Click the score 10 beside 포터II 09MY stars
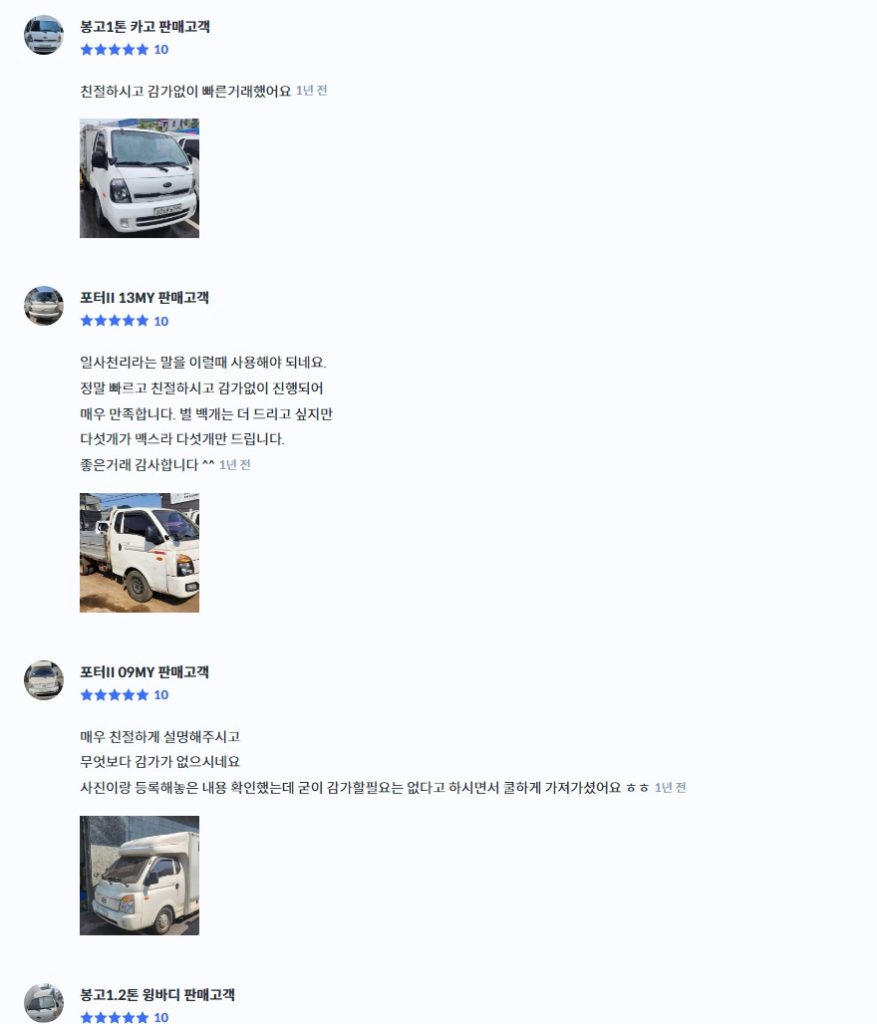This screenshot has width=877, height=1024. point(161,695)
